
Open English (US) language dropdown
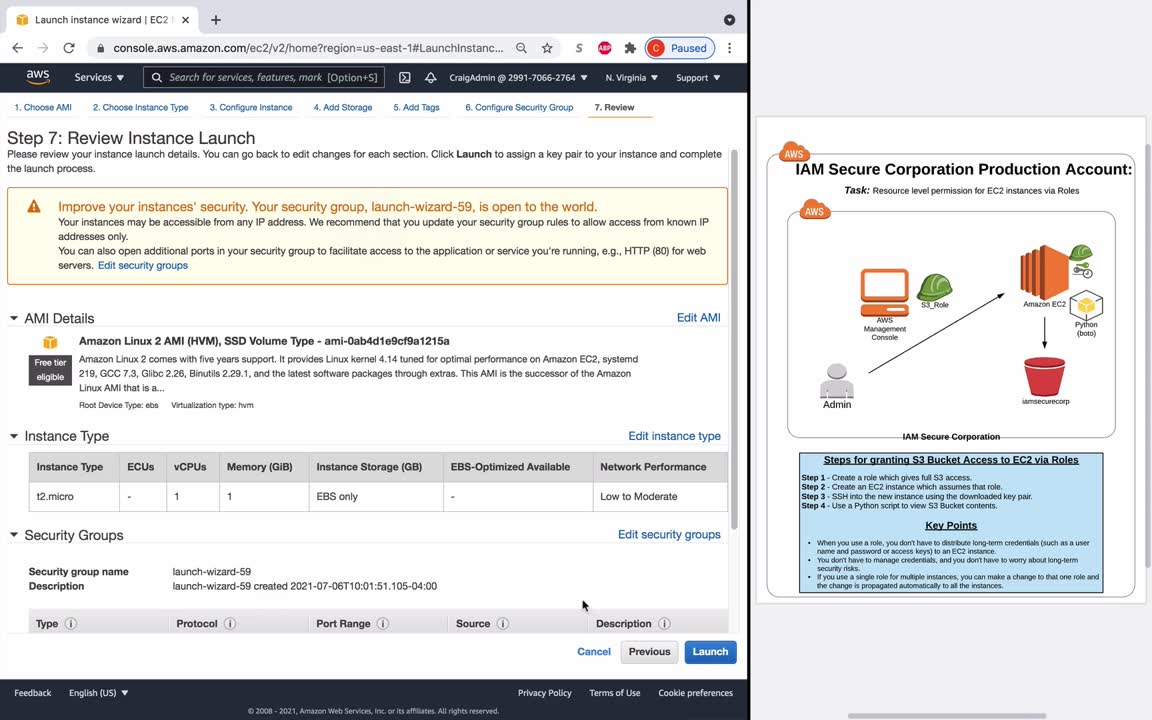click(98, 693)
